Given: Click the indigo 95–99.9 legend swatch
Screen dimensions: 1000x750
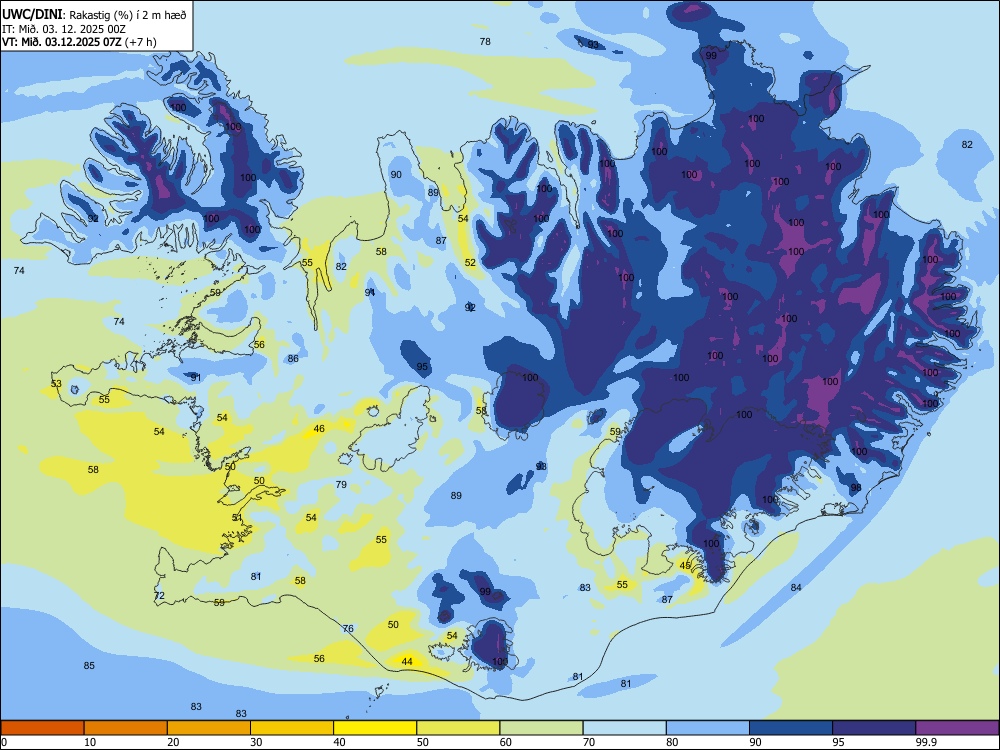Looking at the screenshot, I should [874, 728].
